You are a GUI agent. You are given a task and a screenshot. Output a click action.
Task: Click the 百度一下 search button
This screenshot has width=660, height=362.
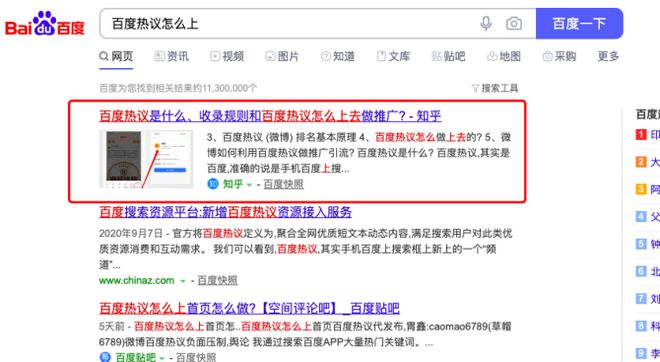point(579,24)
